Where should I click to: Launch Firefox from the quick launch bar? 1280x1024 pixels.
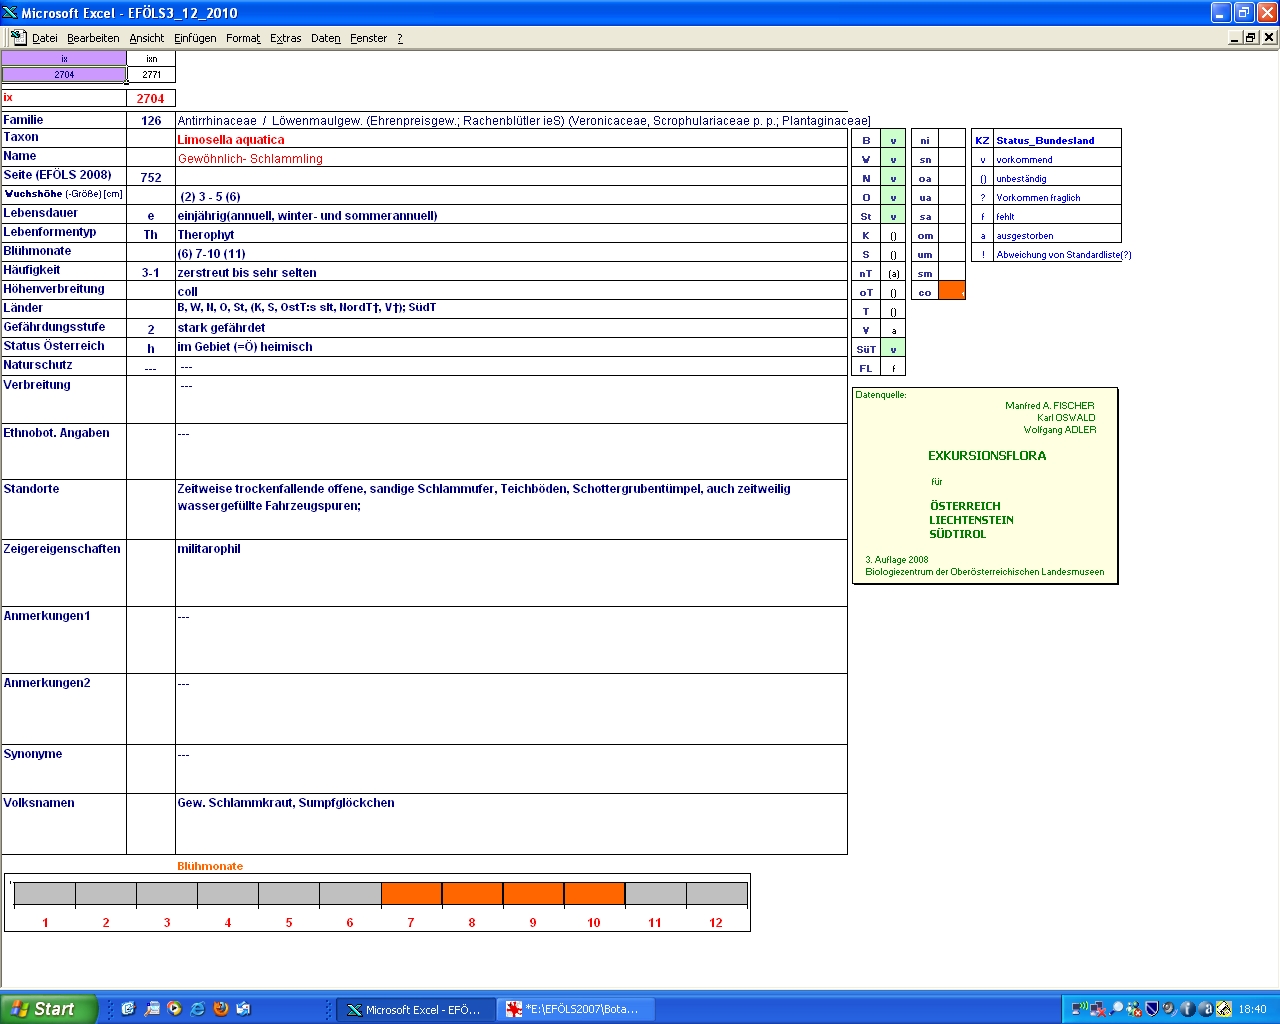tap(221, 1009)
